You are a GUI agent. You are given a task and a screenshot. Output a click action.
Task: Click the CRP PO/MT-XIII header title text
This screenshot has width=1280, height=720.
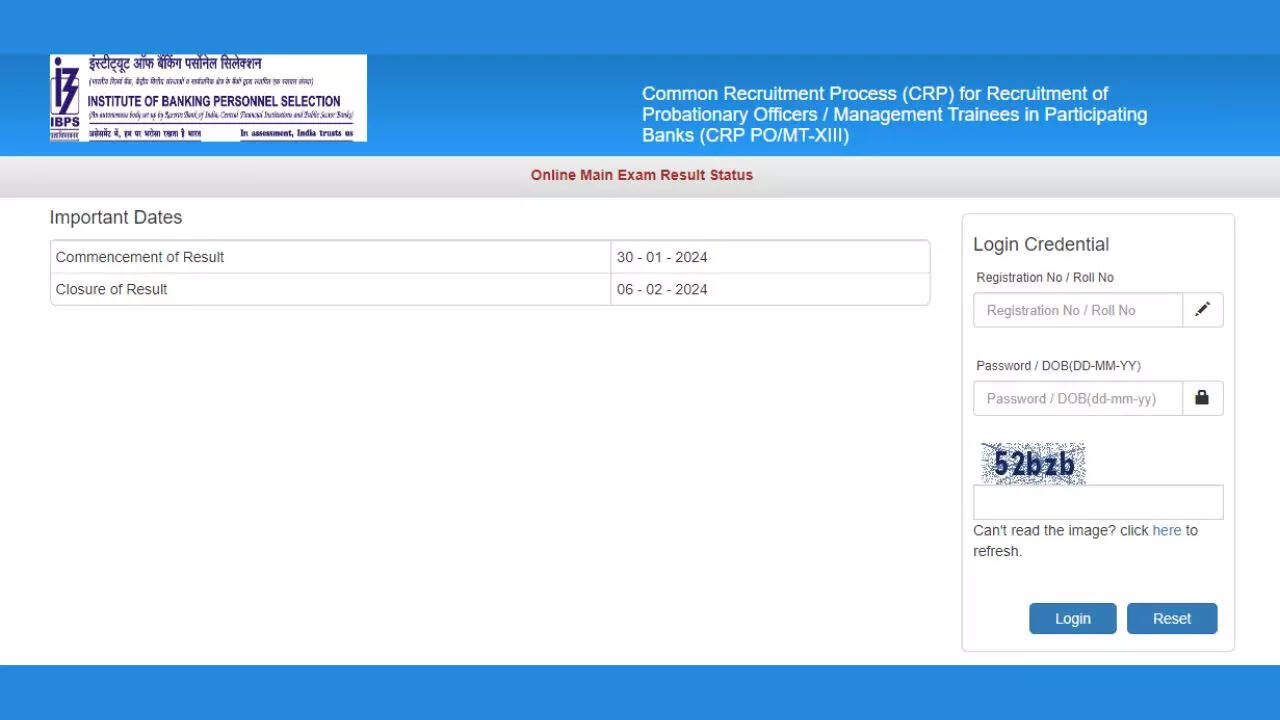point(894,114)
